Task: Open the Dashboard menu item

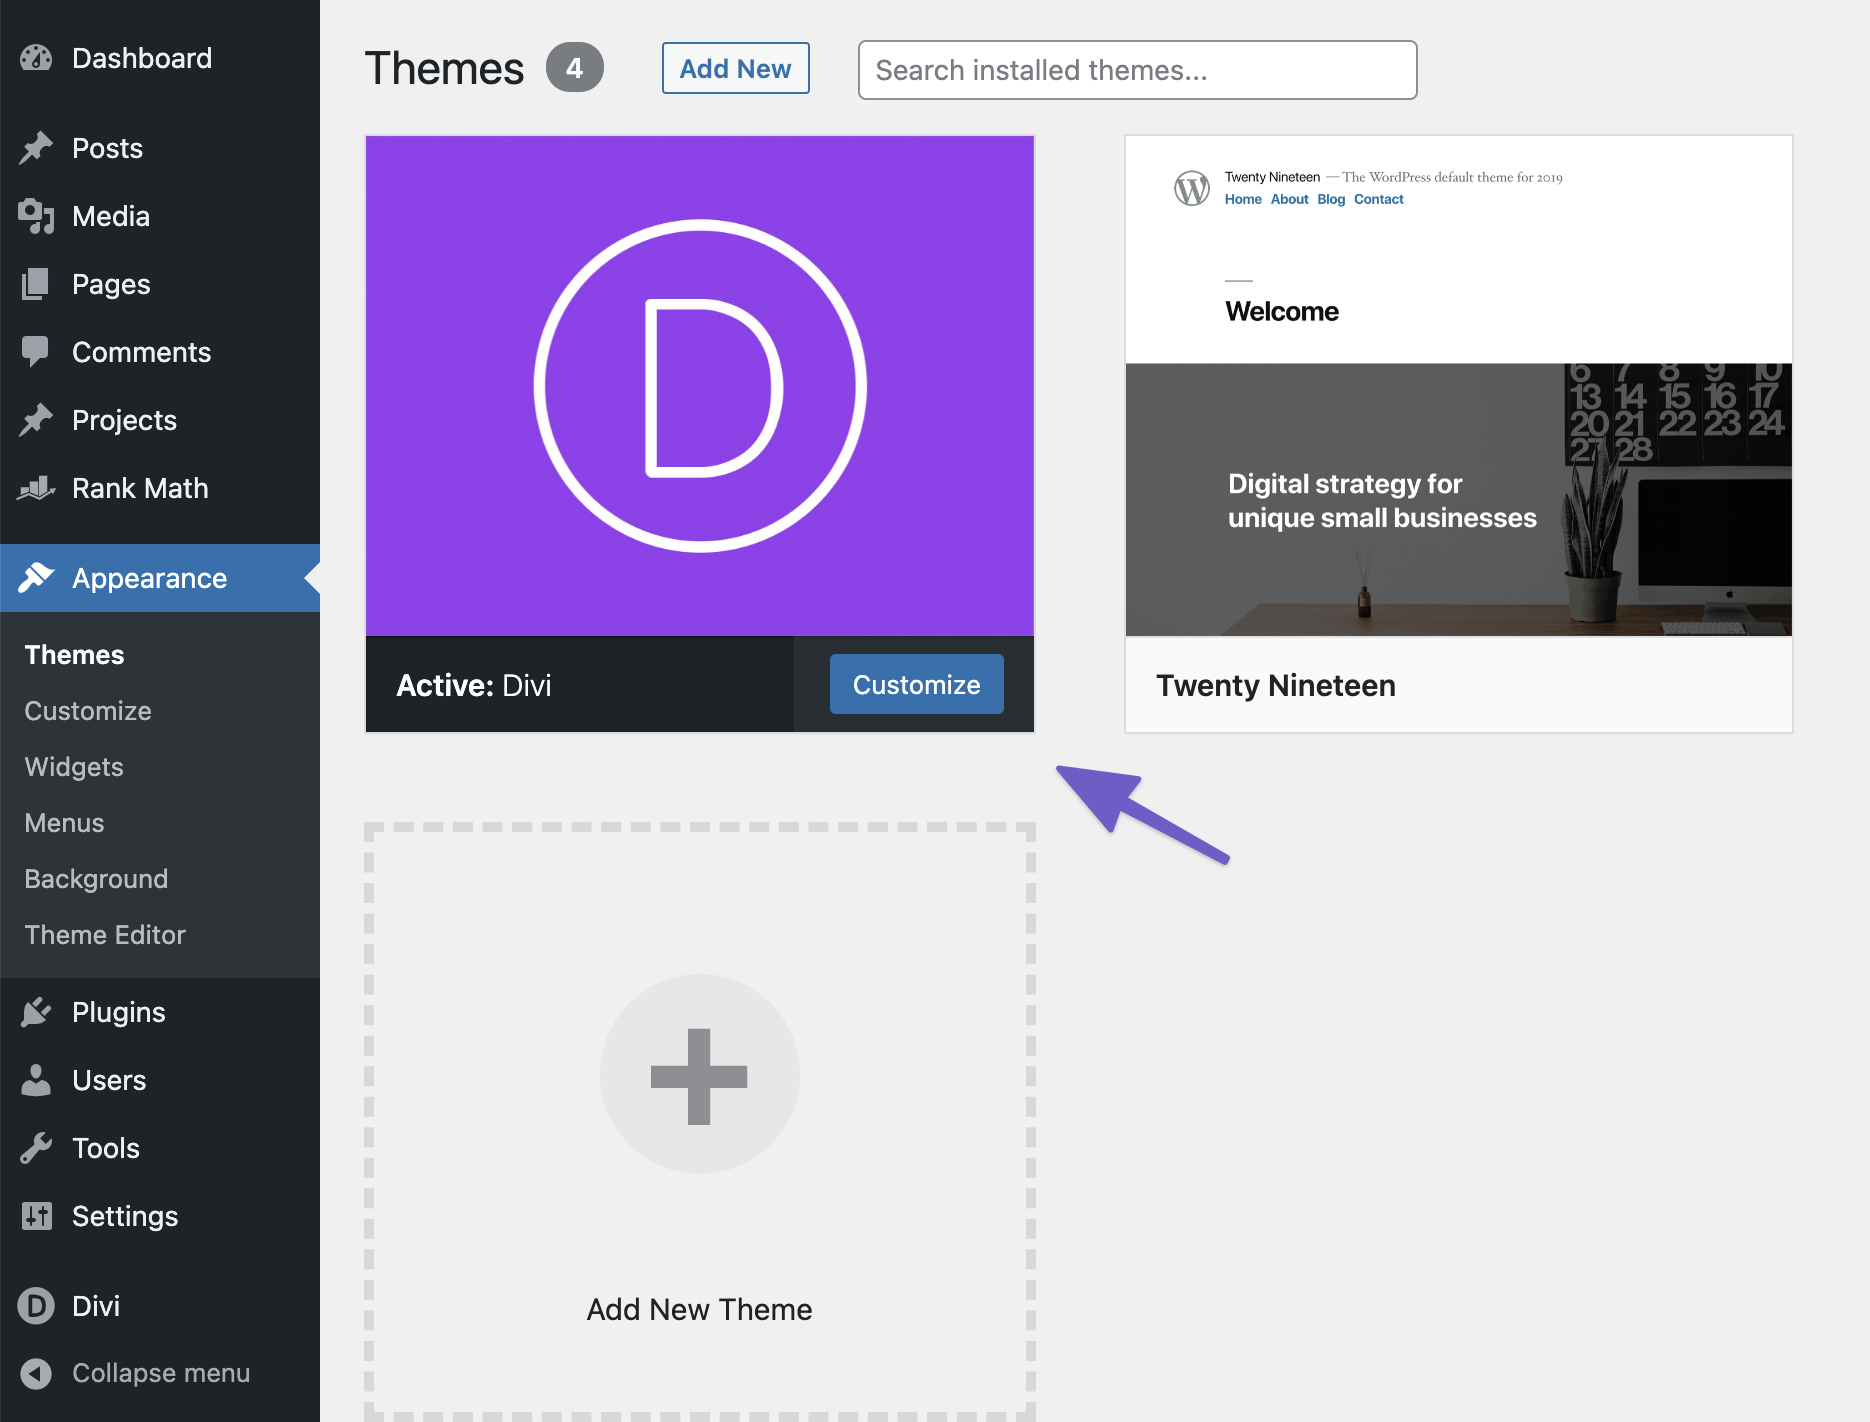Action: tap(160, 58)
